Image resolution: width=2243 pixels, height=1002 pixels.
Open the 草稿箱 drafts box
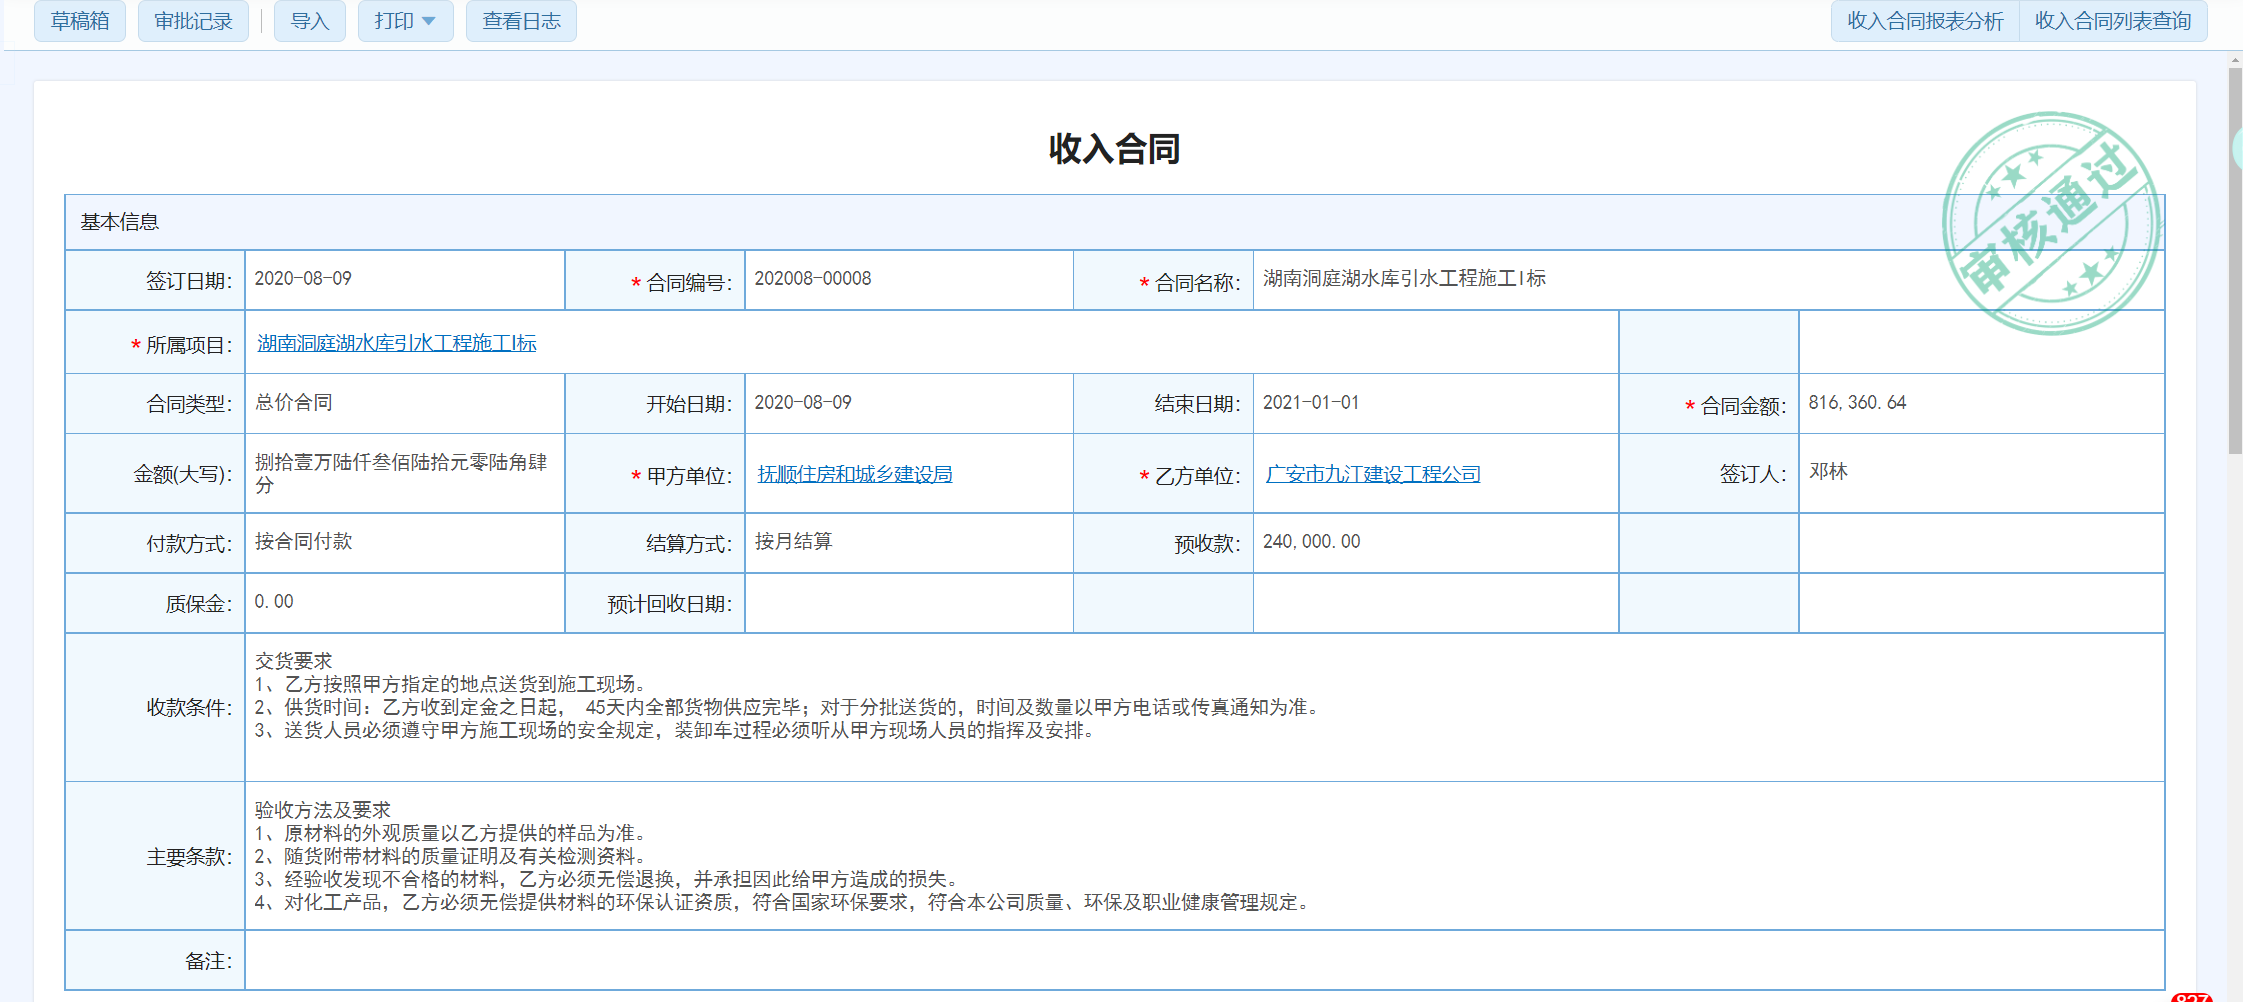(80, 21)
